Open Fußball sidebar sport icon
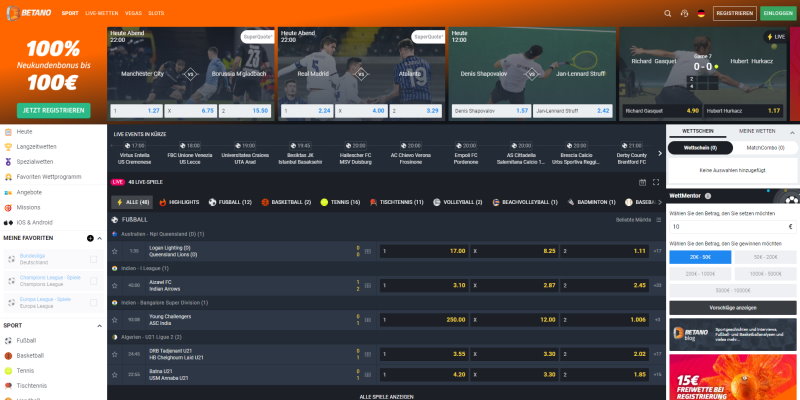800x400 pixels. point(8,341)
